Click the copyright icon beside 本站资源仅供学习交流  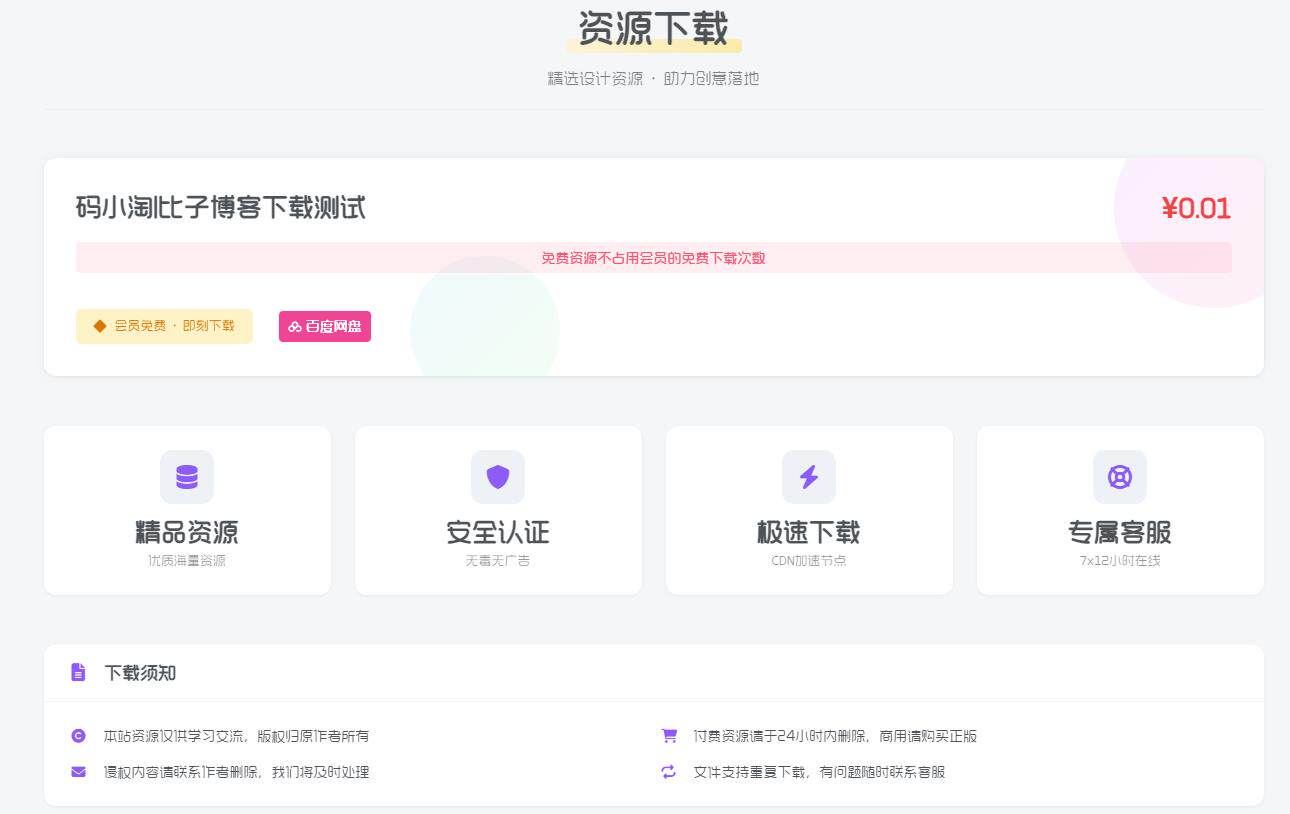tap(78, 736)
